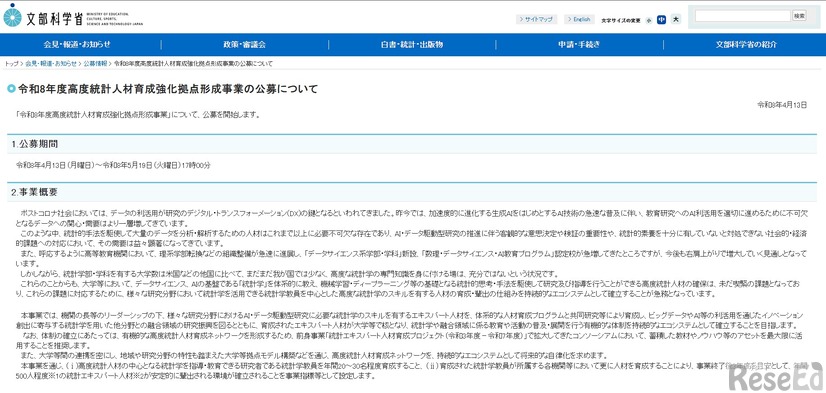Open the 文部科学省の紹介 menu
Viewport: 826px width, 393px height.
[746, 45]
